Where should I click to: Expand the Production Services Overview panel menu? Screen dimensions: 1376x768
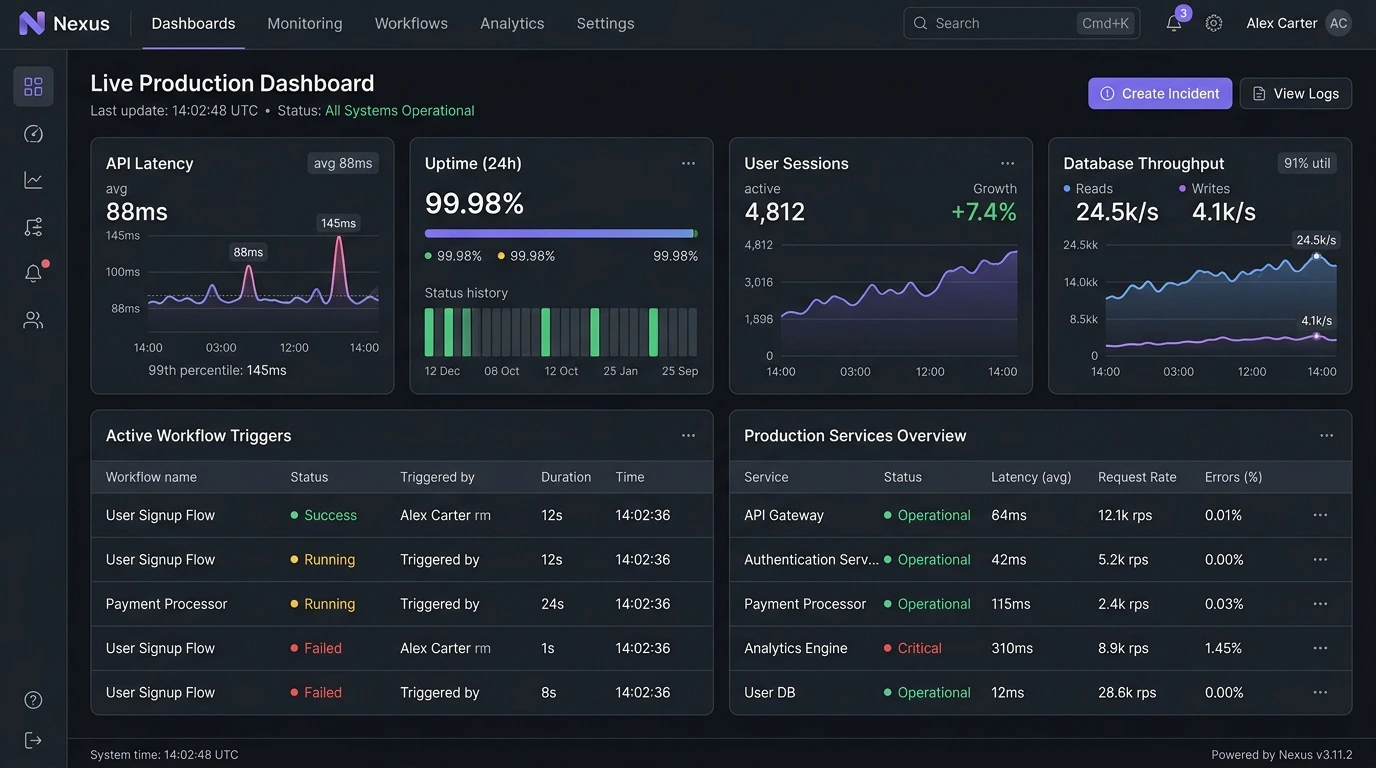click(1326, 435)
